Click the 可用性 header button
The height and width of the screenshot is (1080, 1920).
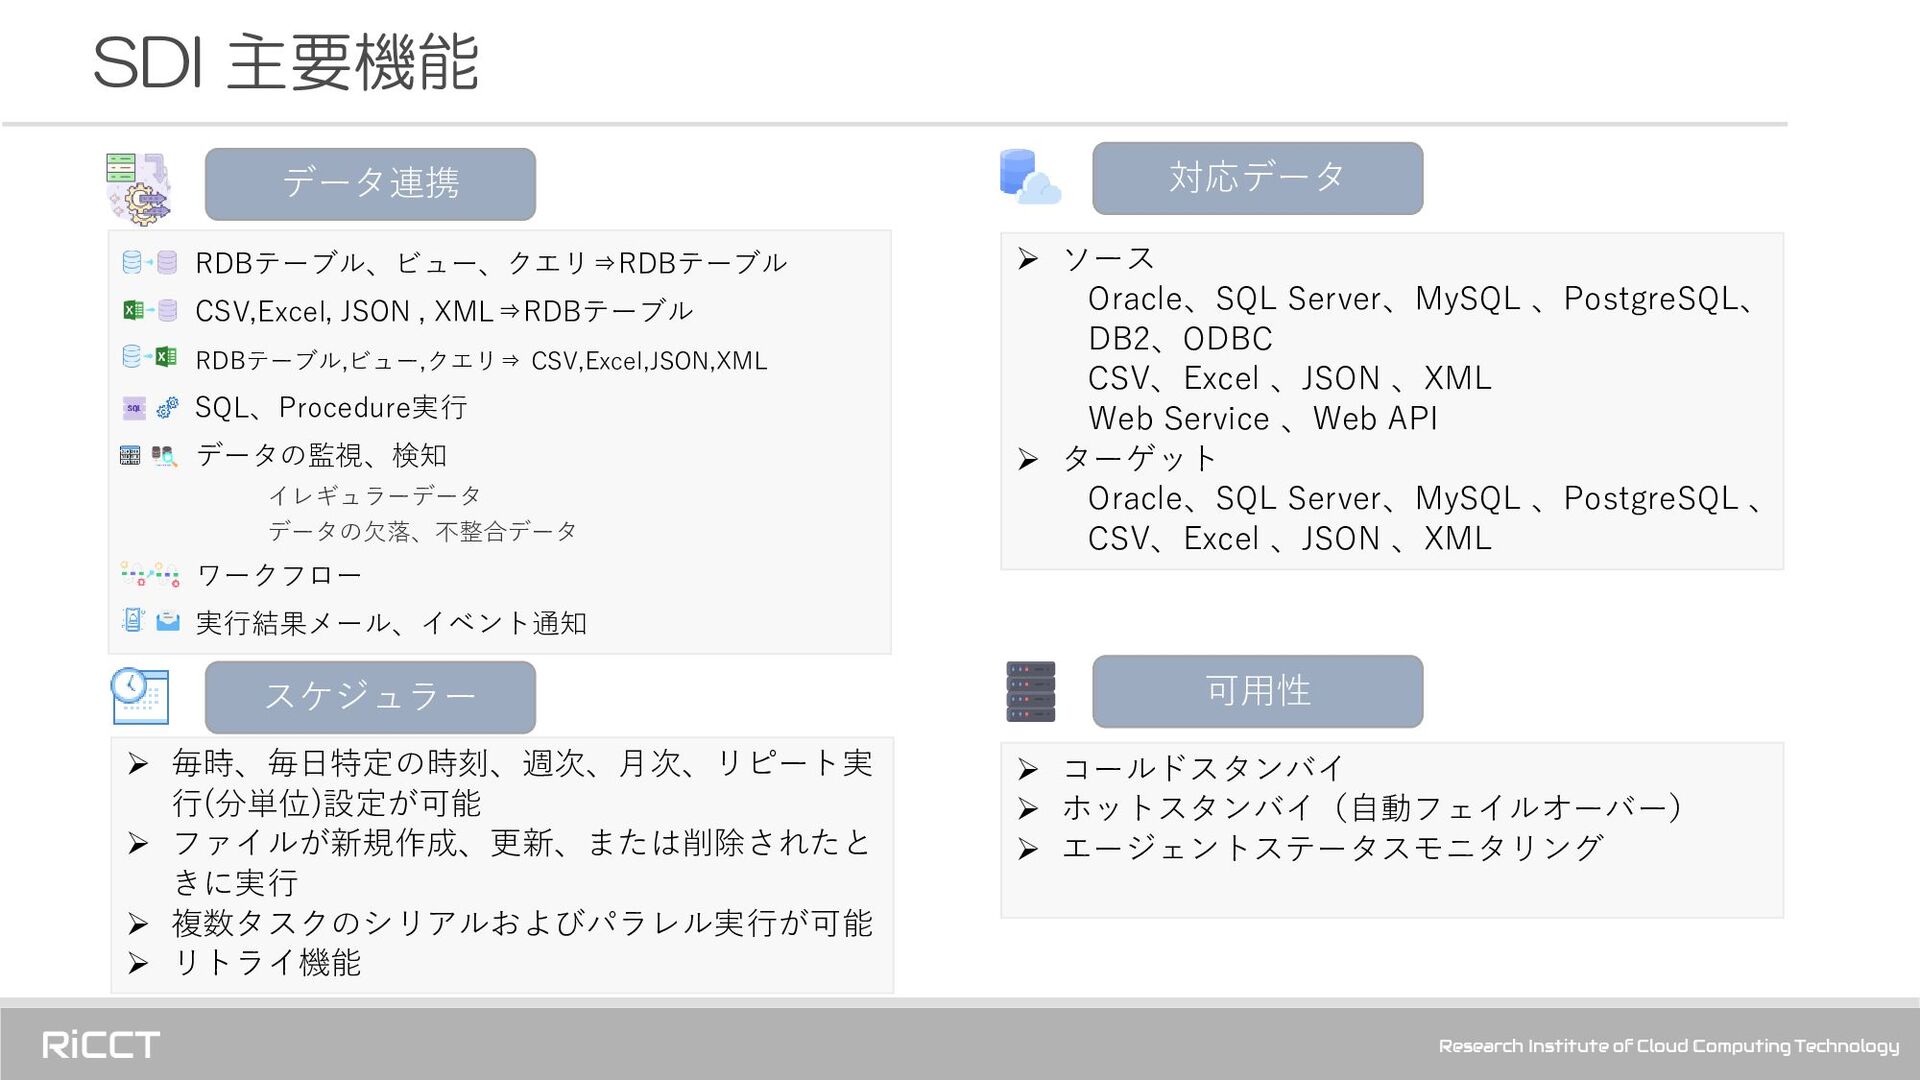tap(1257, 691)
